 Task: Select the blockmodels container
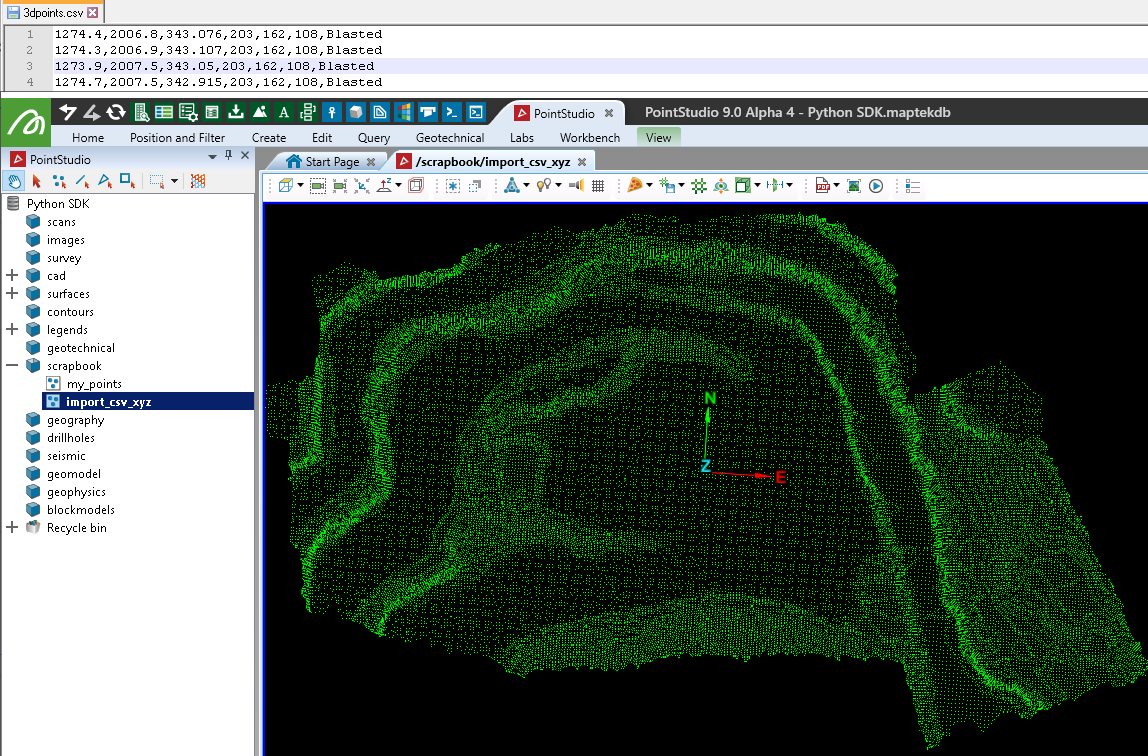click(x=81, y=509)
